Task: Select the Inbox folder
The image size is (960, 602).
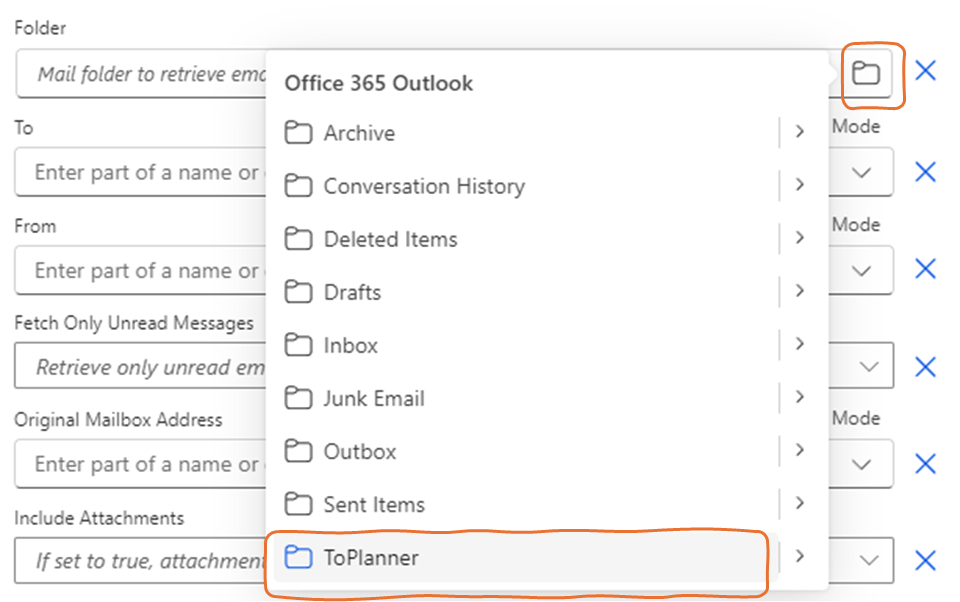Action: point(350,345)
